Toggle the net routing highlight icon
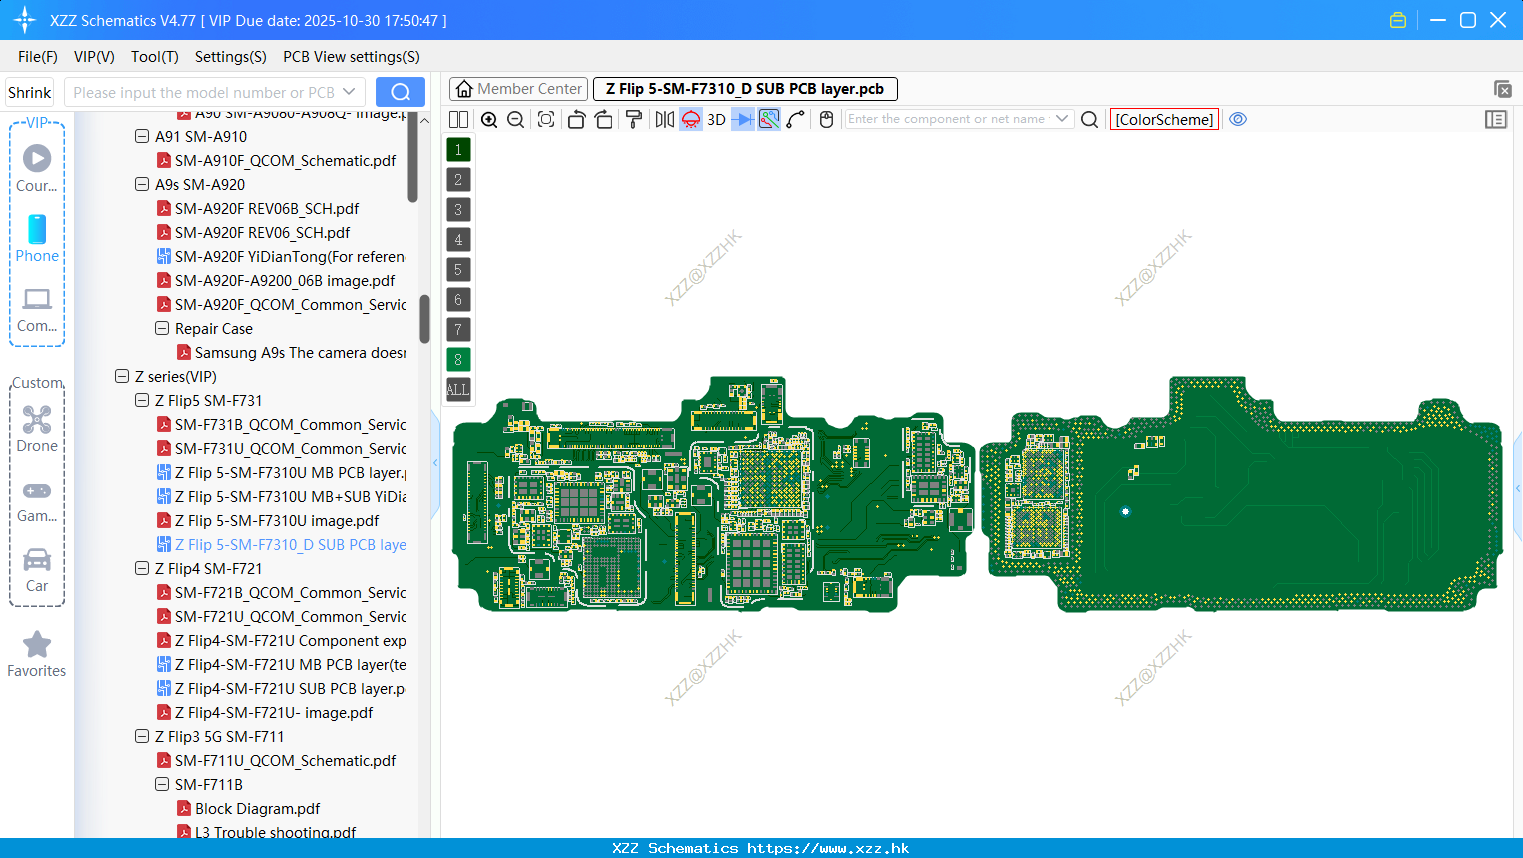1523x858 pixels. tap(769, 119)
